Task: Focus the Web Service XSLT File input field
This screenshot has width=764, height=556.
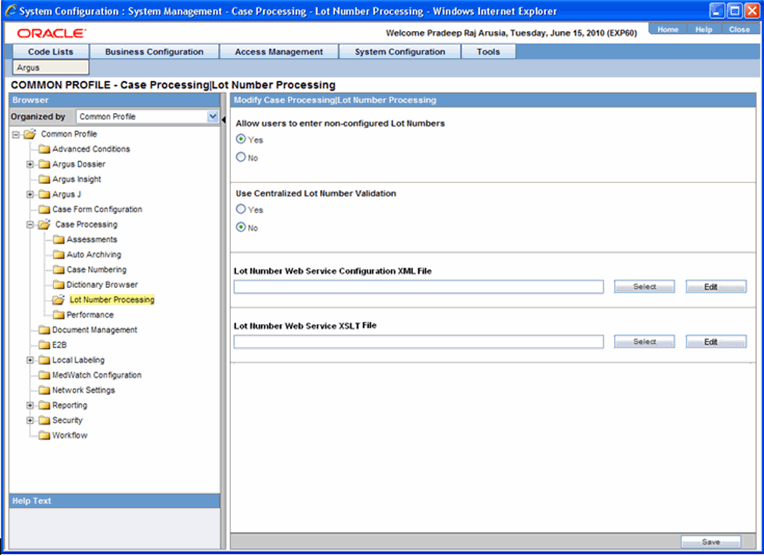Action: [419, 342]
